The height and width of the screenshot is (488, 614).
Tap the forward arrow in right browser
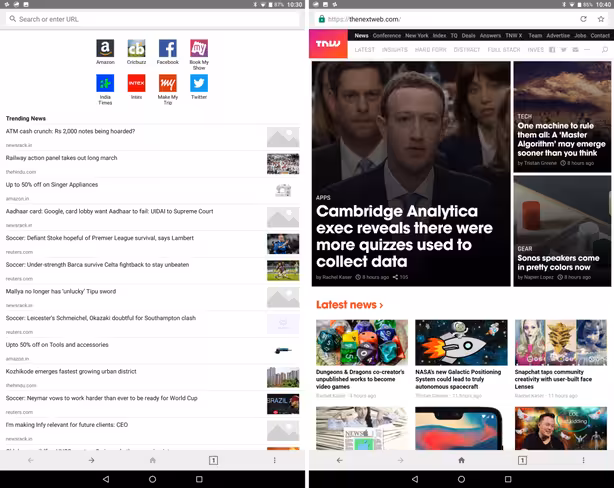(400, 460)
